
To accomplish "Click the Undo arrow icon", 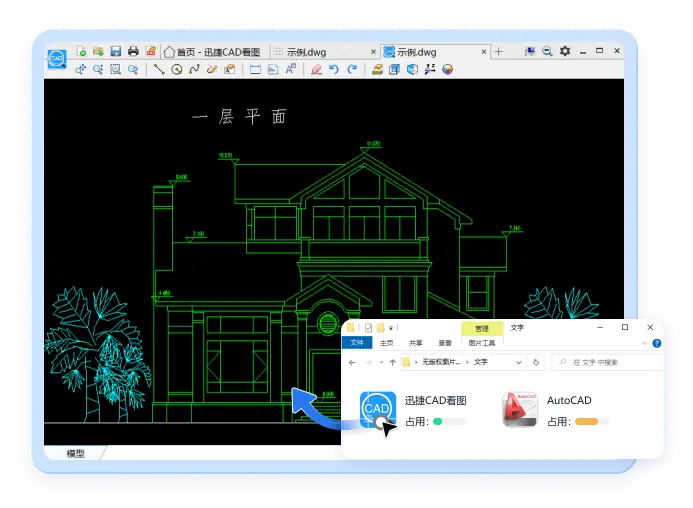I will (x=334, y=69).
